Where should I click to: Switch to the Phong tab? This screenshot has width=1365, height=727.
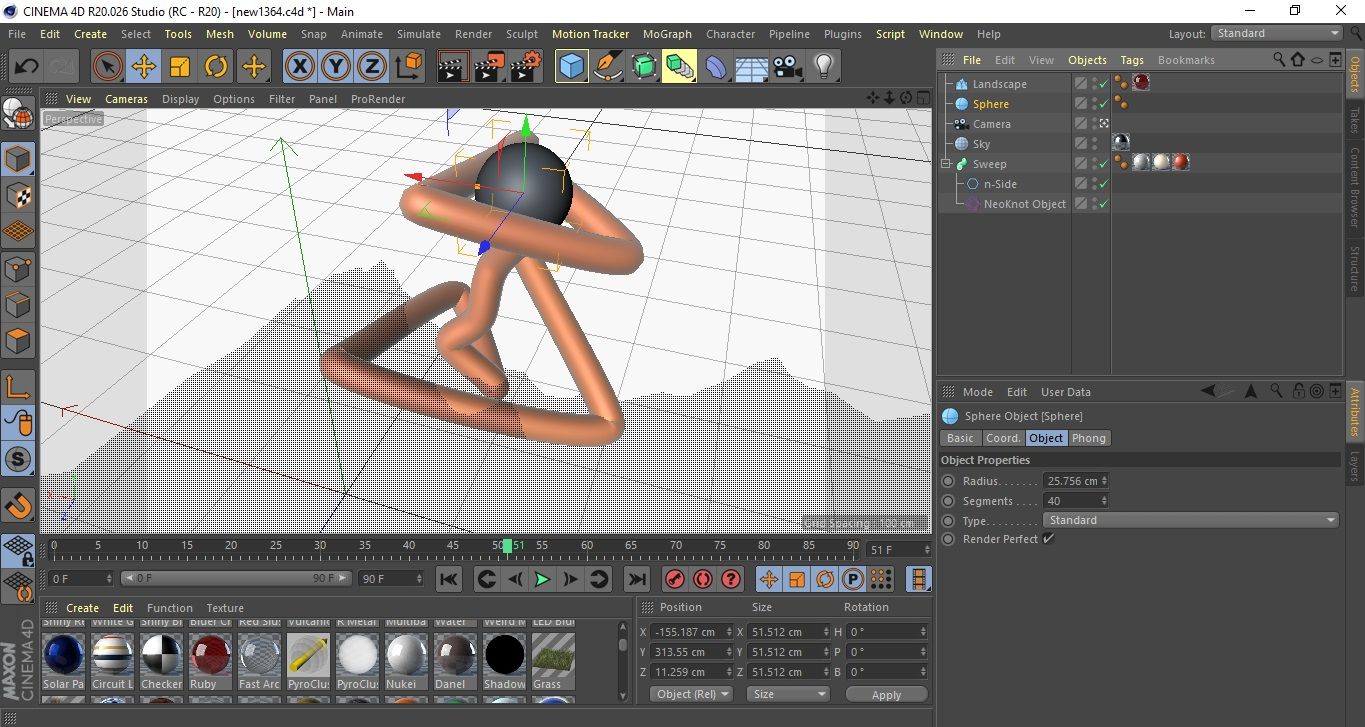(x=1089, y=438)
